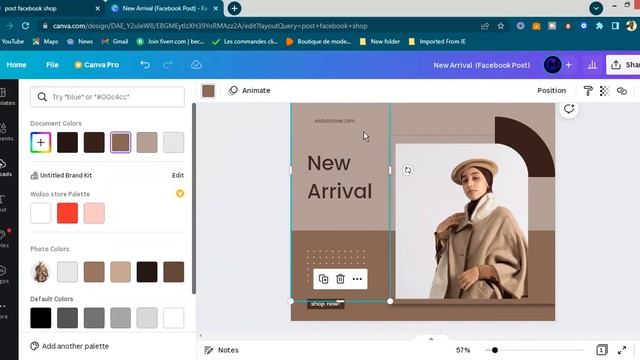Click the shop now button text on canvas
640x360 pixels.
click(x=325, y=304)
